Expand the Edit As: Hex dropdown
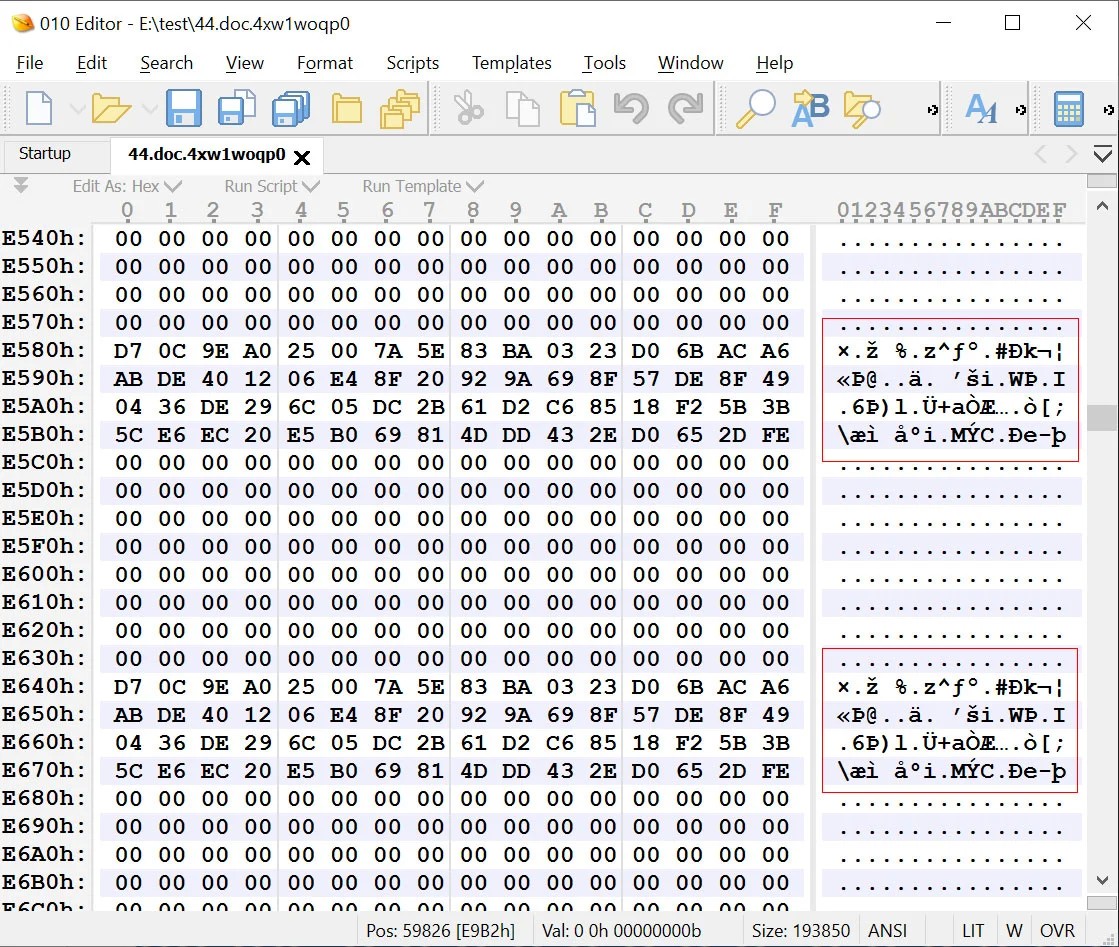 127,186
